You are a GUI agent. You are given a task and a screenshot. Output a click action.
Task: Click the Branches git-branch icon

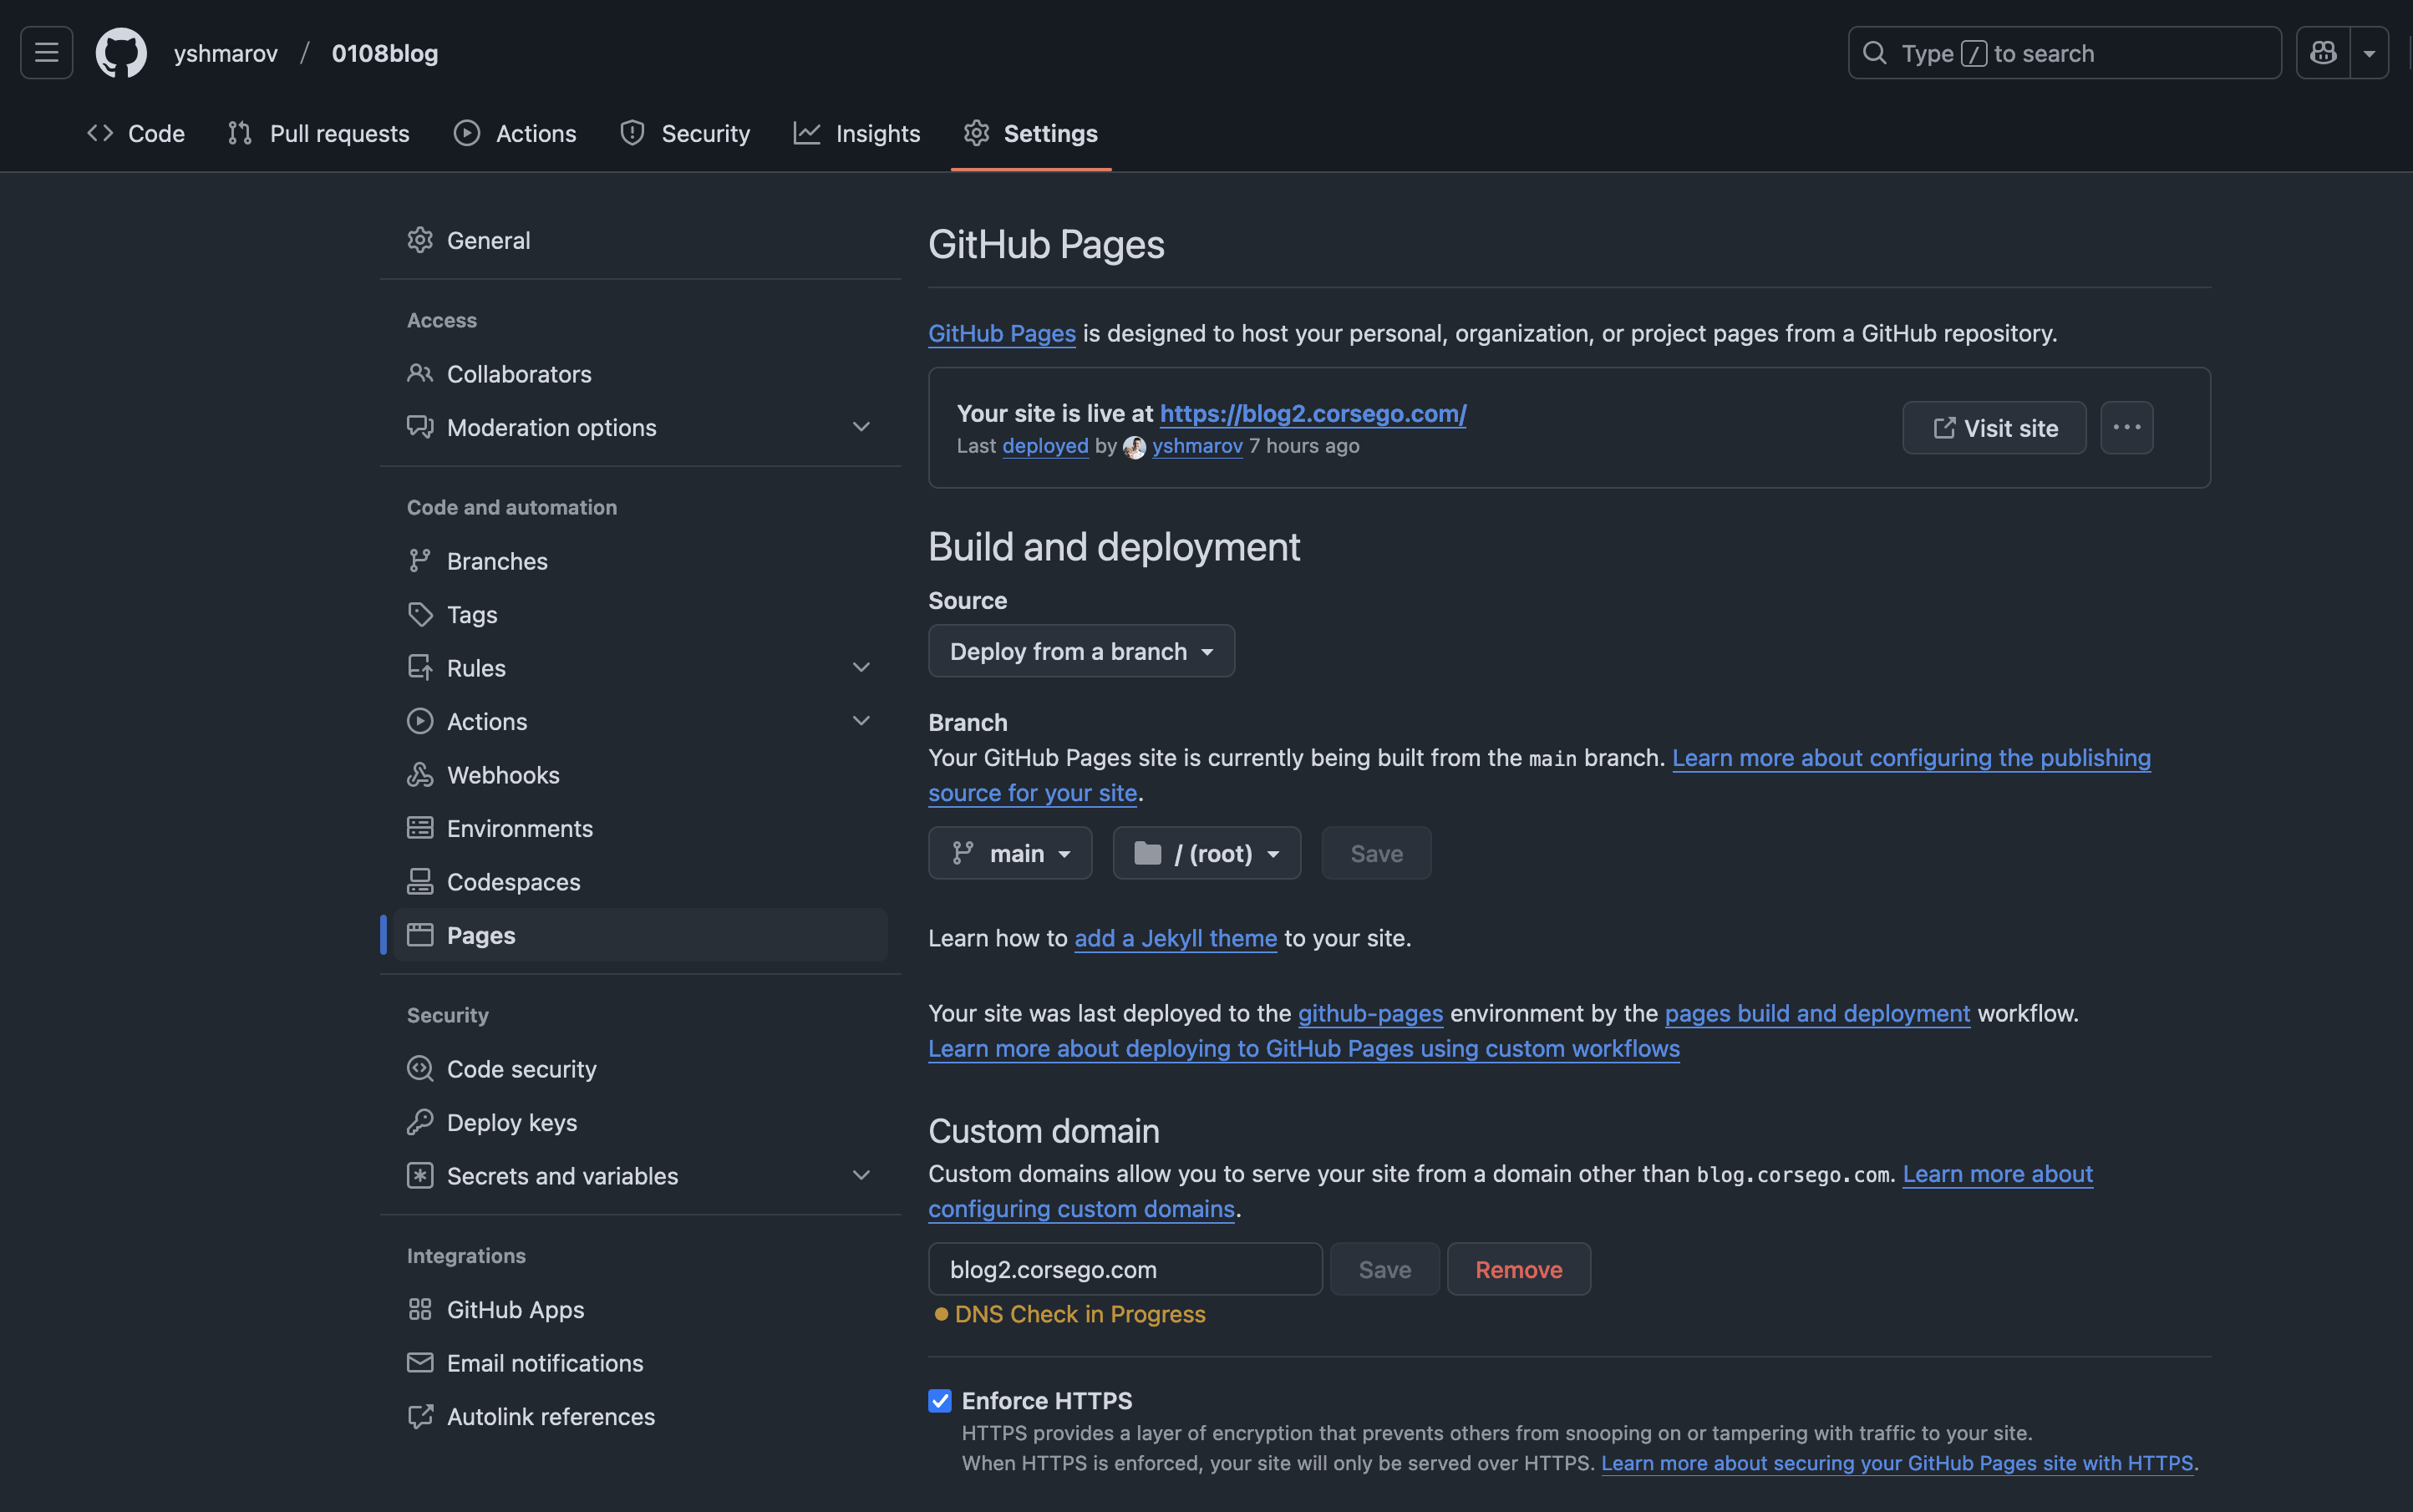point(420,561)
